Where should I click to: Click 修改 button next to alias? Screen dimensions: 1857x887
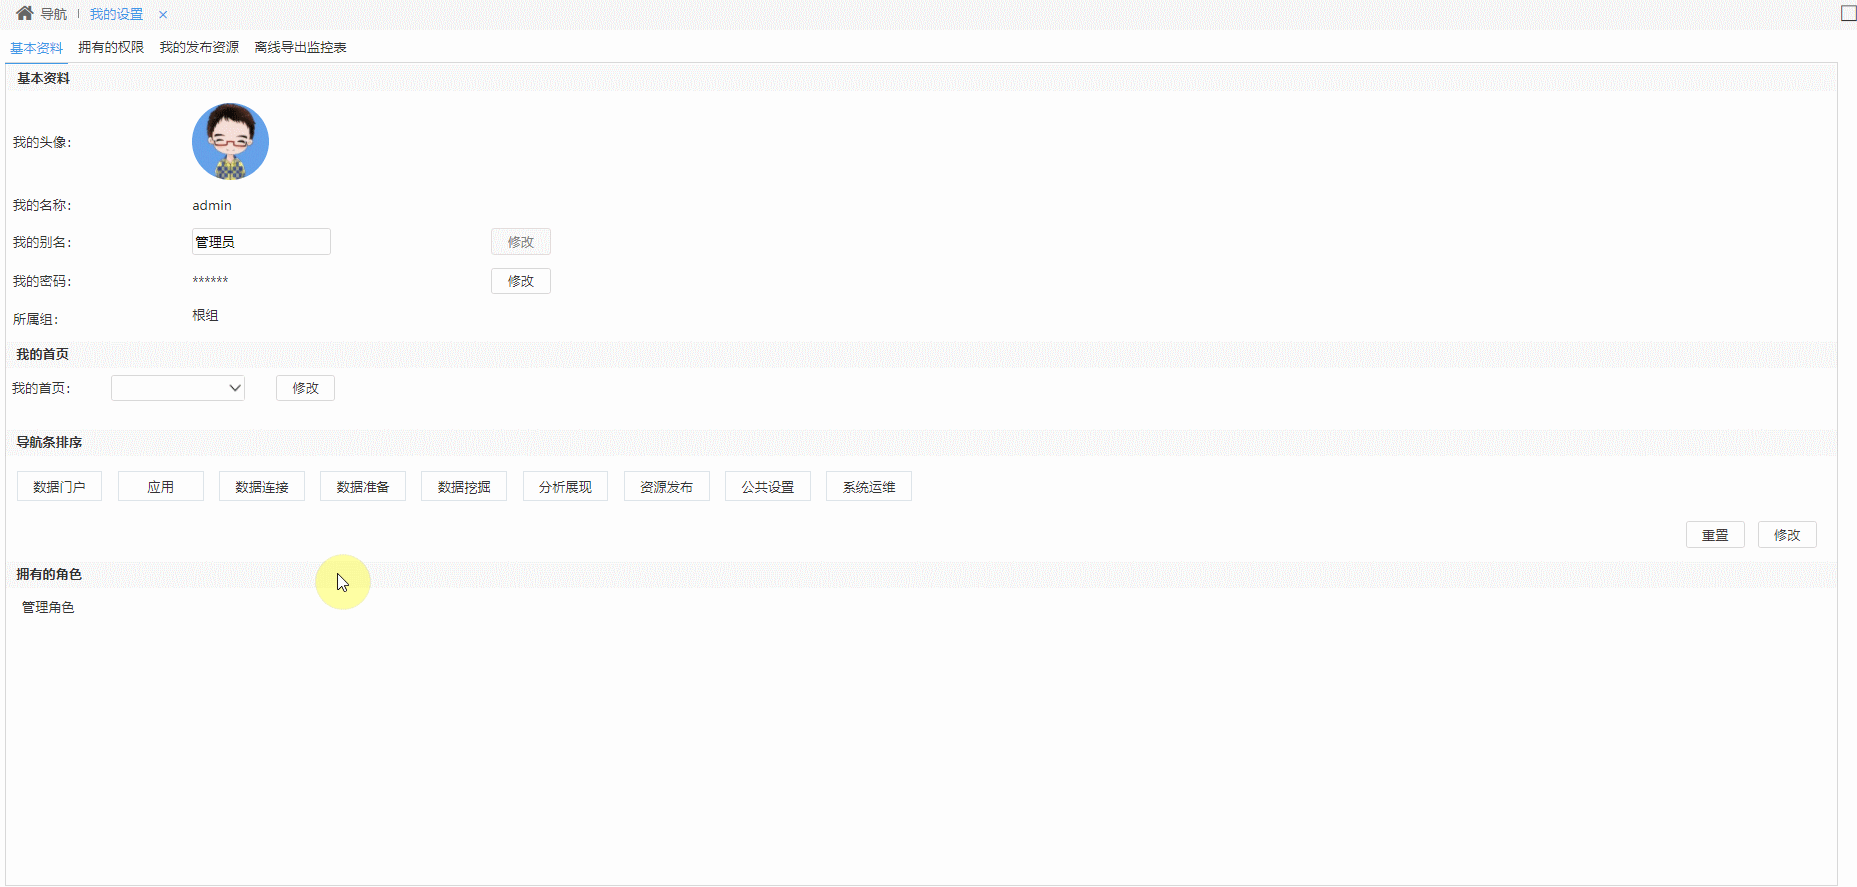[520, 242]
